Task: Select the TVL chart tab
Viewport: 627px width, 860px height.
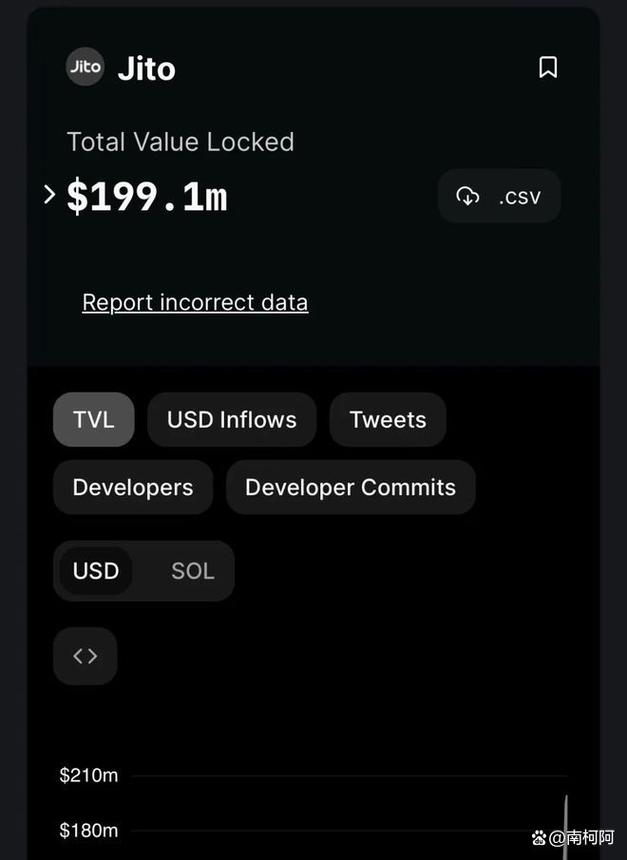Action: pyautogui.click(x=94, y=420)
